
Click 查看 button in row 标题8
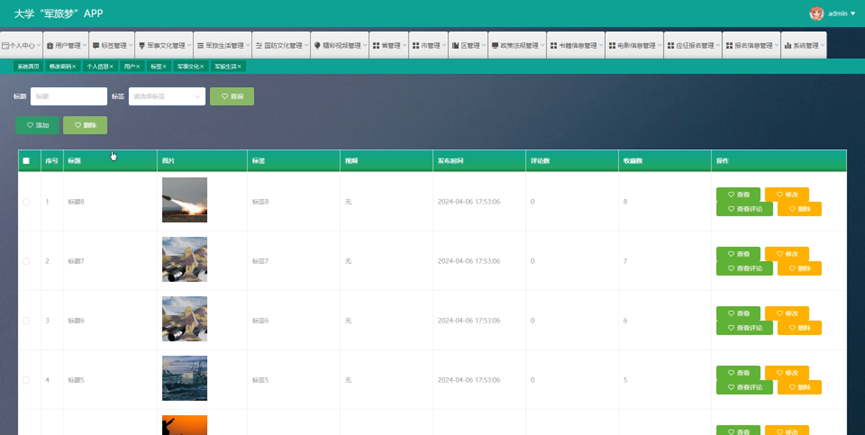click(x=738, y=194)
